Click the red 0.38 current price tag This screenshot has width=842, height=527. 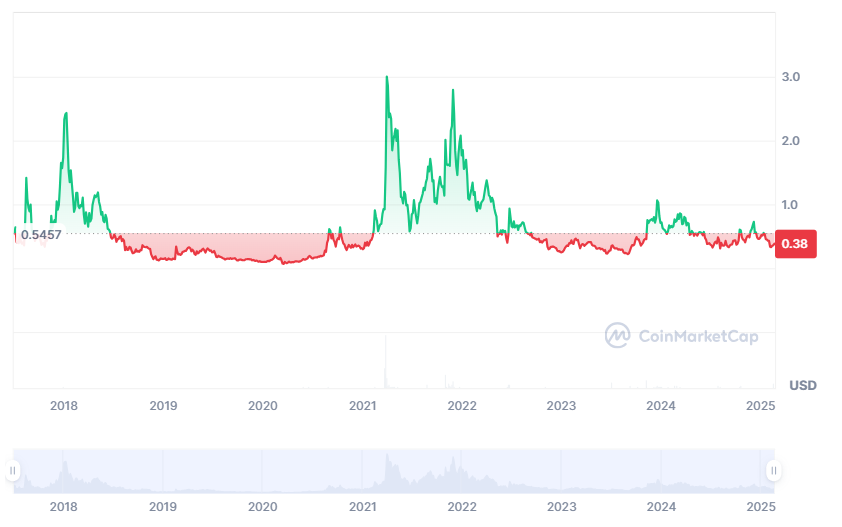point(797,244)
